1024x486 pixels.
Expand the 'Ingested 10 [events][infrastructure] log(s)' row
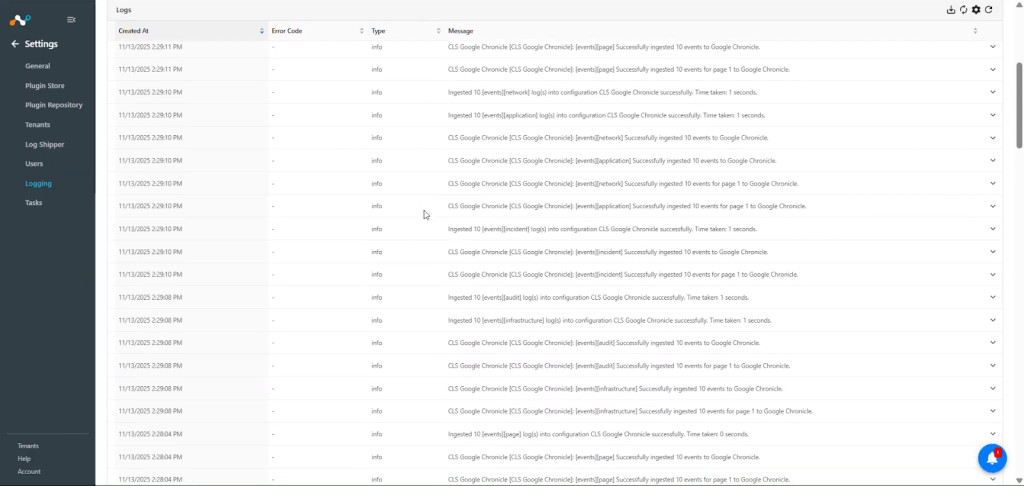(x=993, y=320)
